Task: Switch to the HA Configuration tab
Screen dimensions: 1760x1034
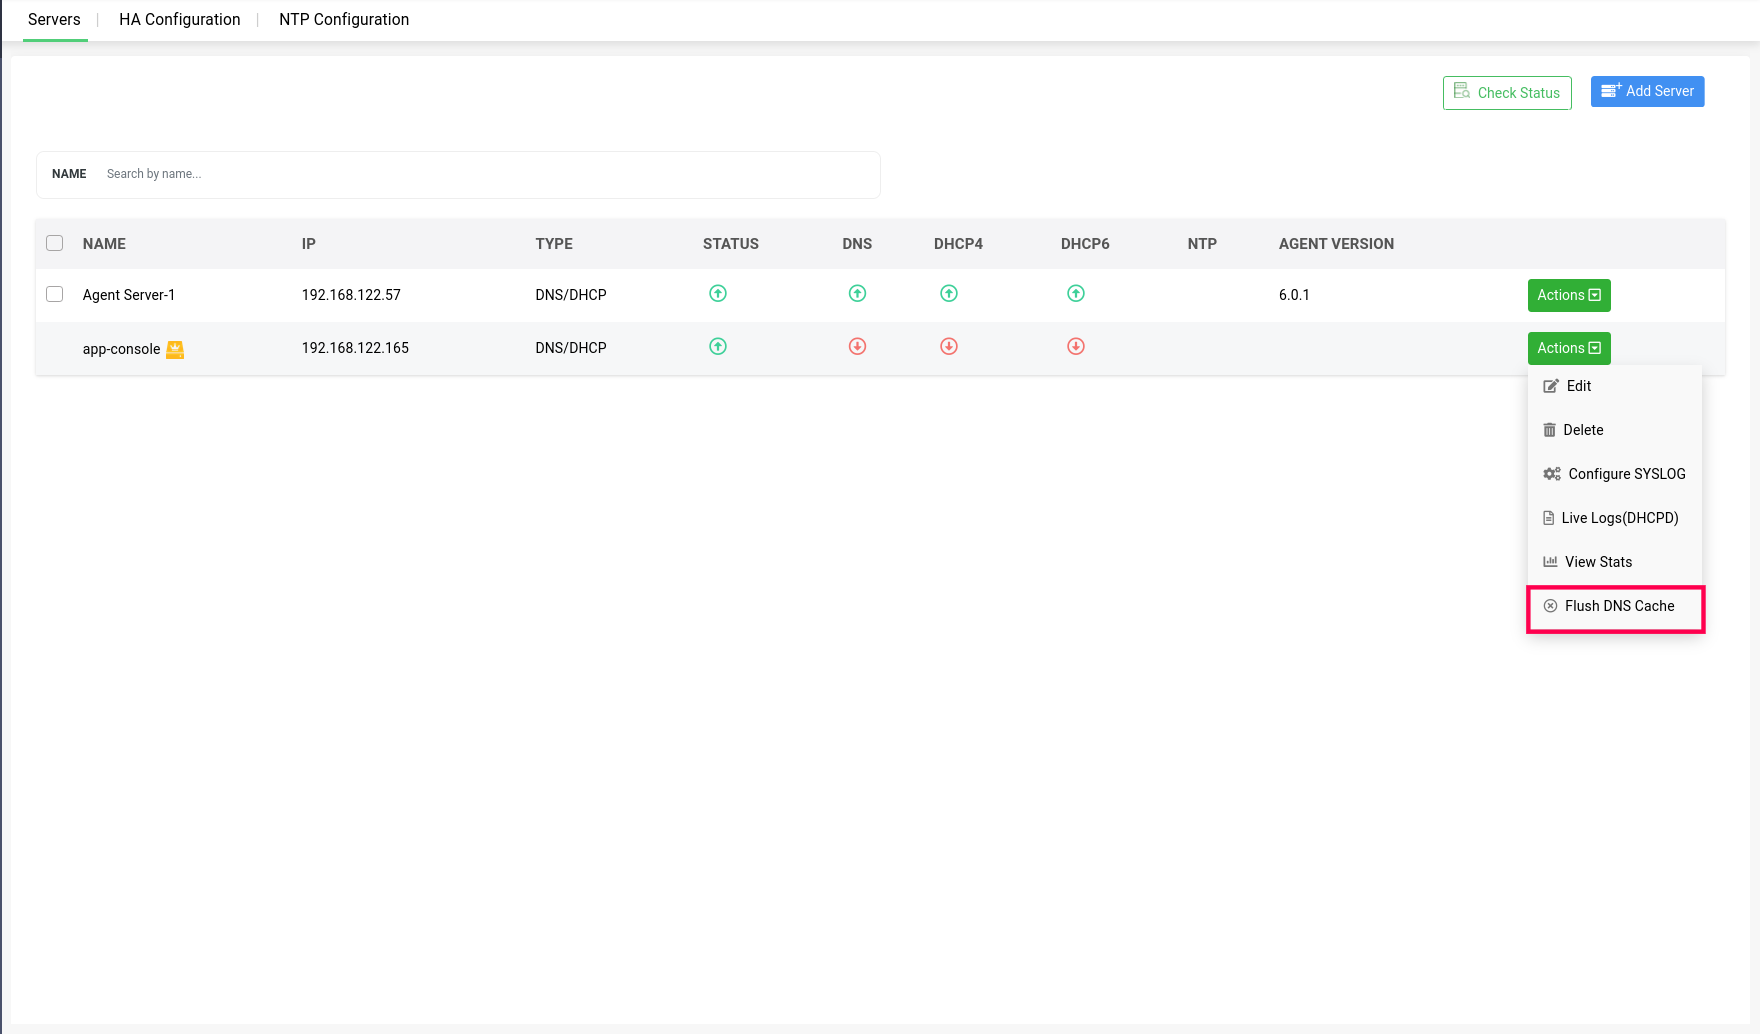Action: click(180, 20)
